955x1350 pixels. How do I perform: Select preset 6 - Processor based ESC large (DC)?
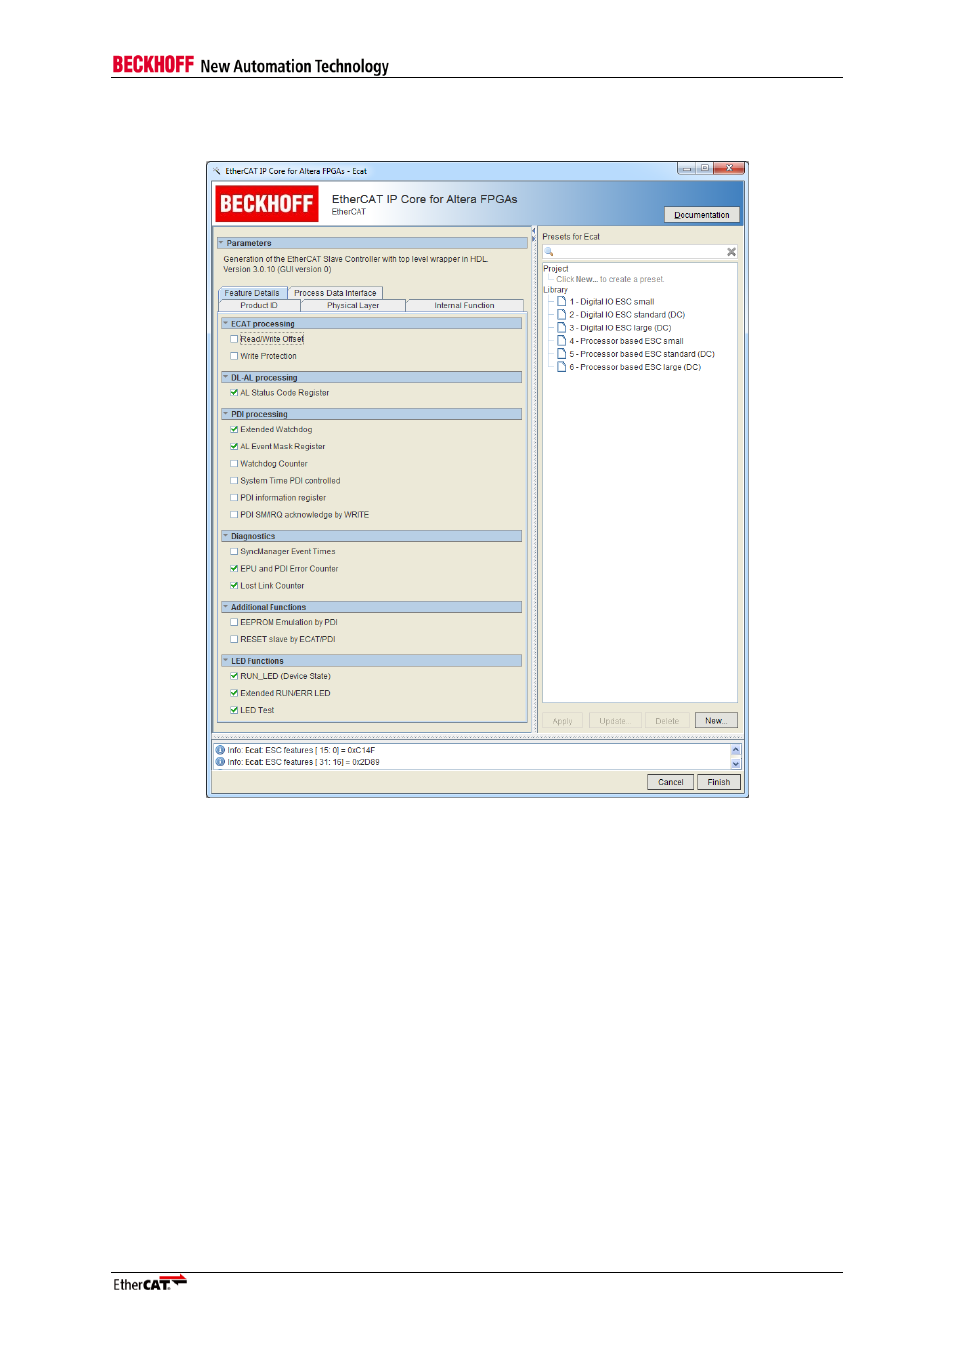coord(635,367)
